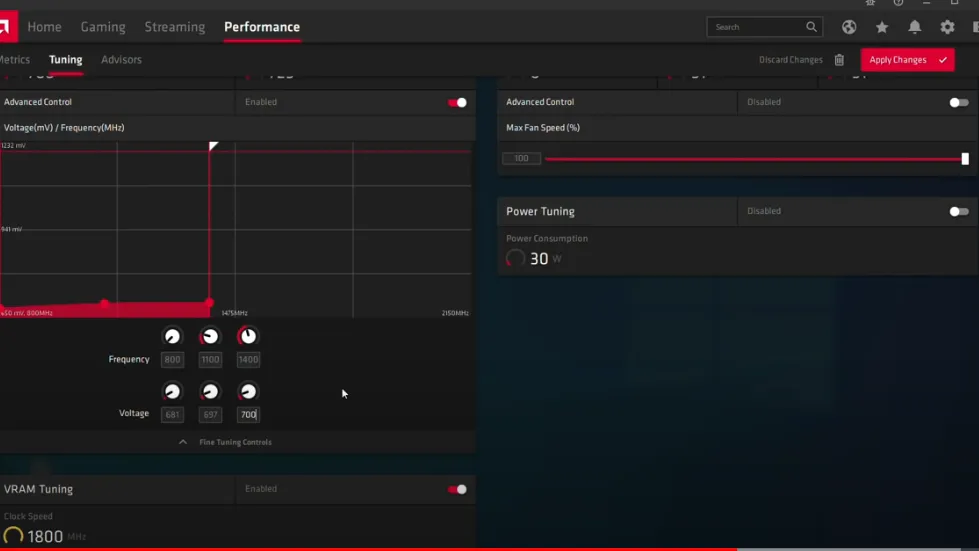Open the settings gear icon
Screen dimensions: 979x551
[x=947, y=27]
